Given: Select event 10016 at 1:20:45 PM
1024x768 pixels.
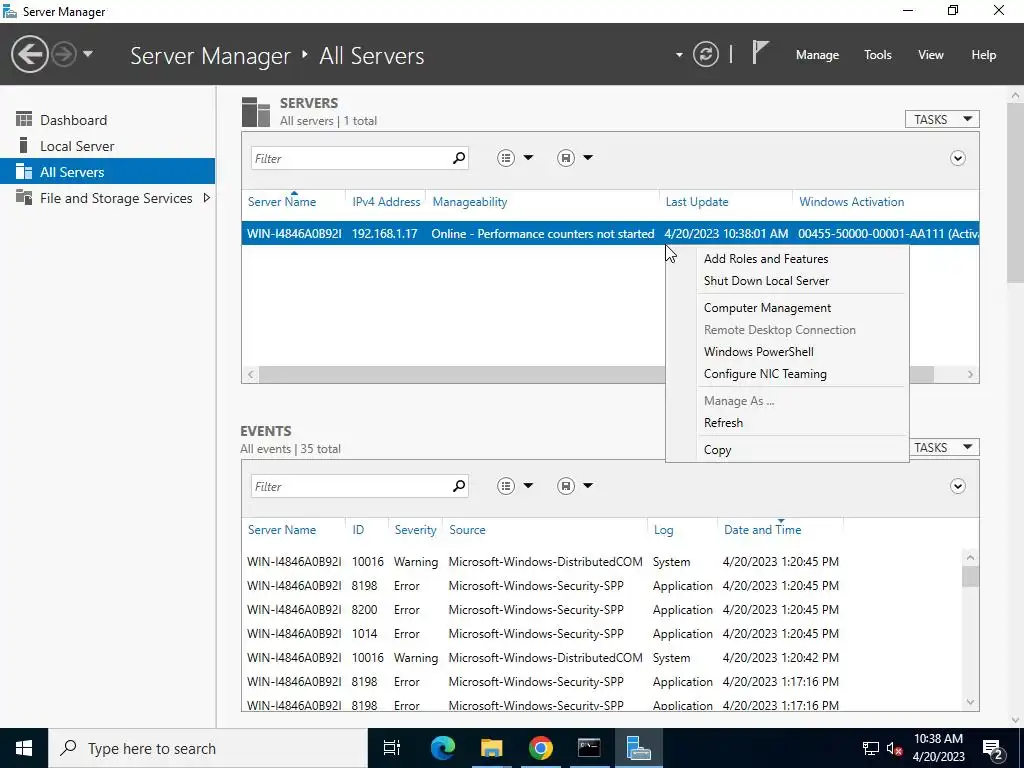Looking at the screenshot, I should point(601,562).
